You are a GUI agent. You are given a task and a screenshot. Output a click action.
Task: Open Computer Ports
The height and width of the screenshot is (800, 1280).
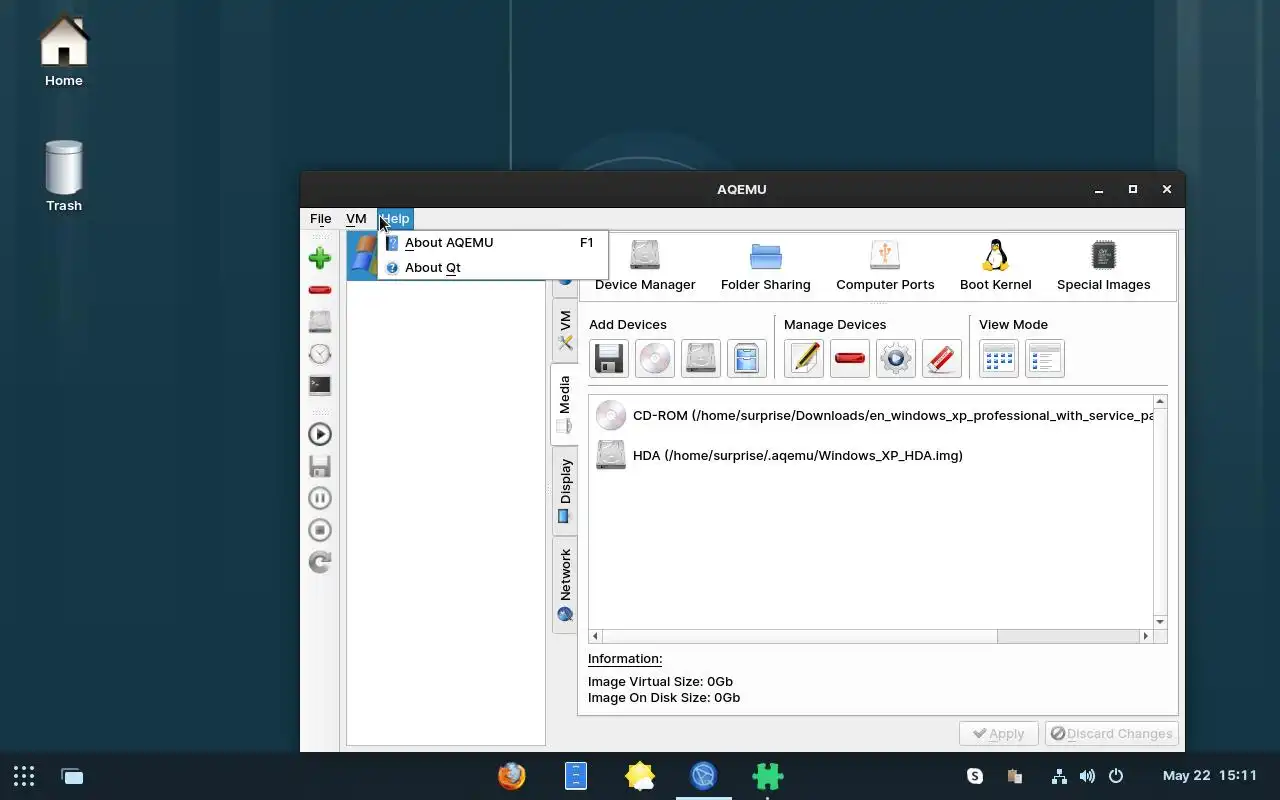coord(885,266)
